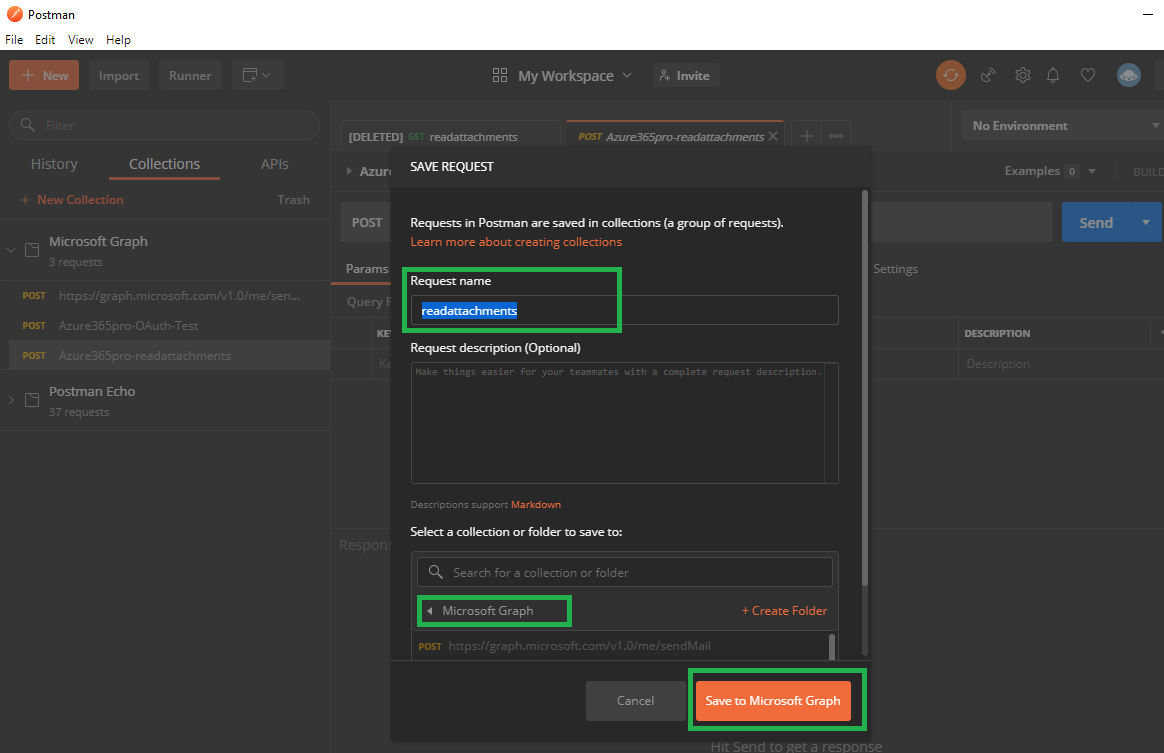The height and width of the screenshot is (753, 1164).
Task: Open the Markdown link
Action: pos(535,504)
